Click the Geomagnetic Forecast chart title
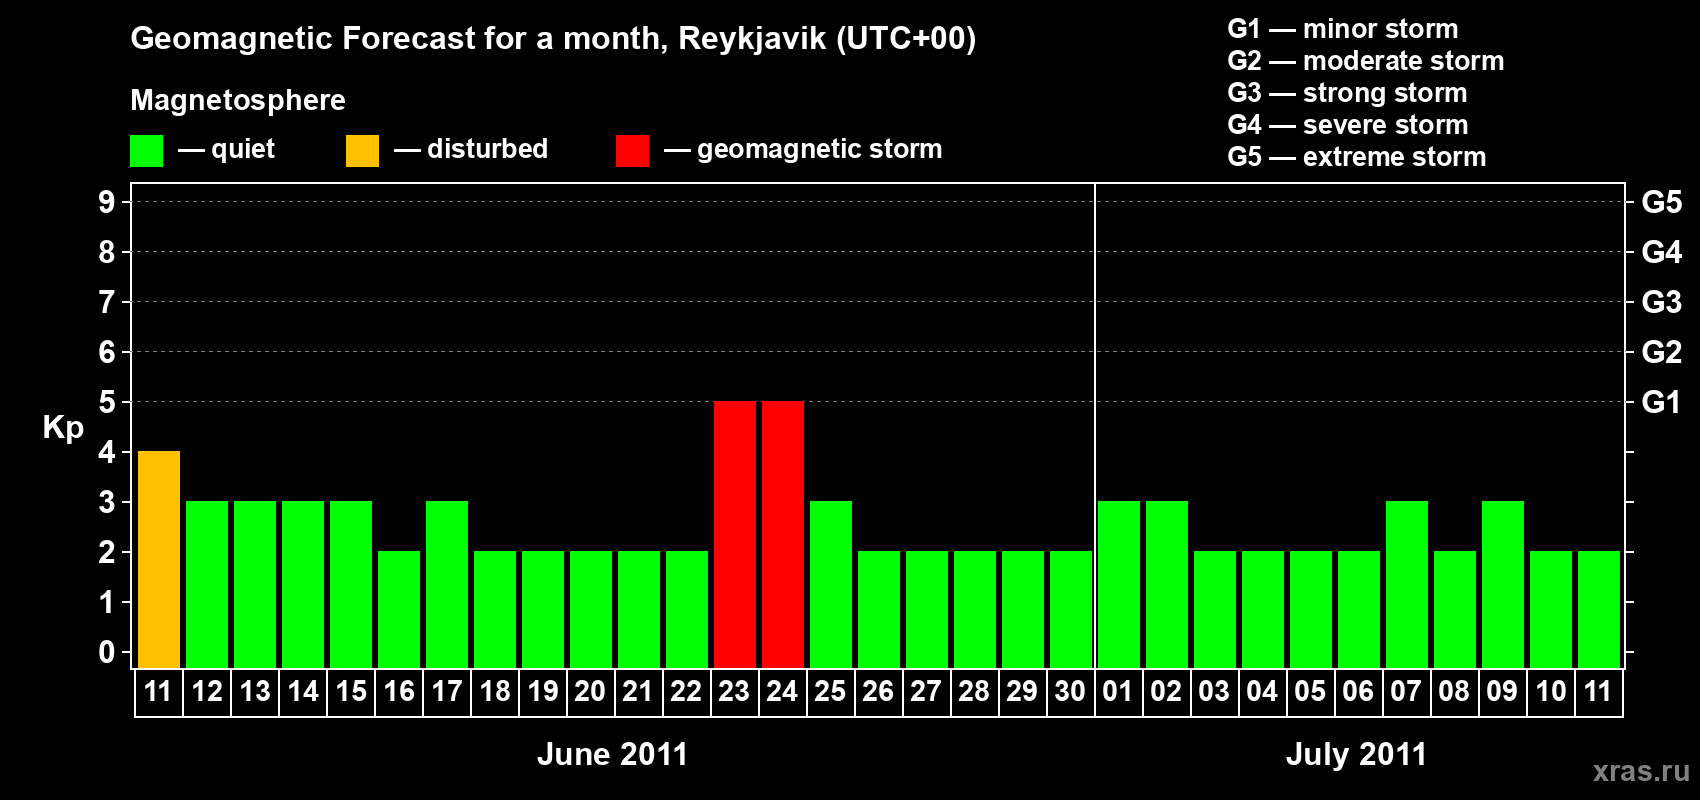This screenshot has height=800, width=1700. point(553,39)
